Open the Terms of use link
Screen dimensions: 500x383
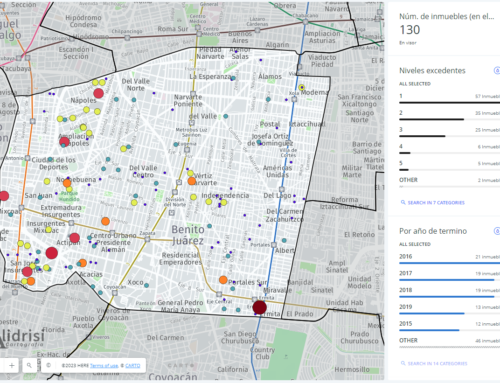click(104, 366)
